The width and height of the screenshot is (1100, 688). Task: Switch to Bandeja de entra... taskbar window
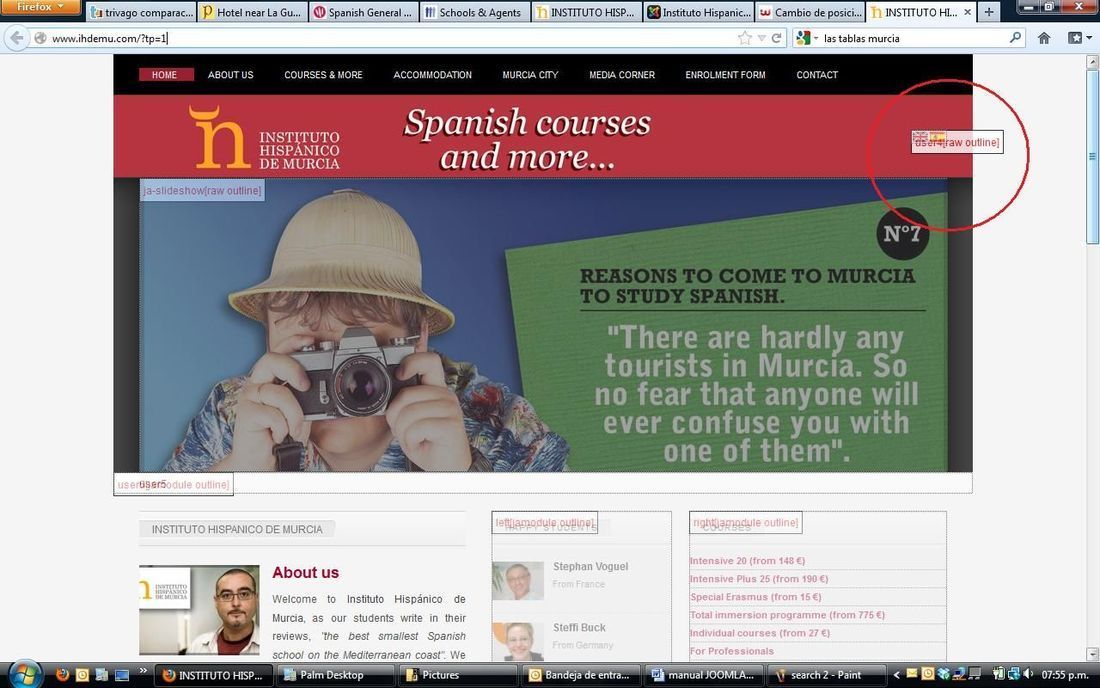point(582,675)
